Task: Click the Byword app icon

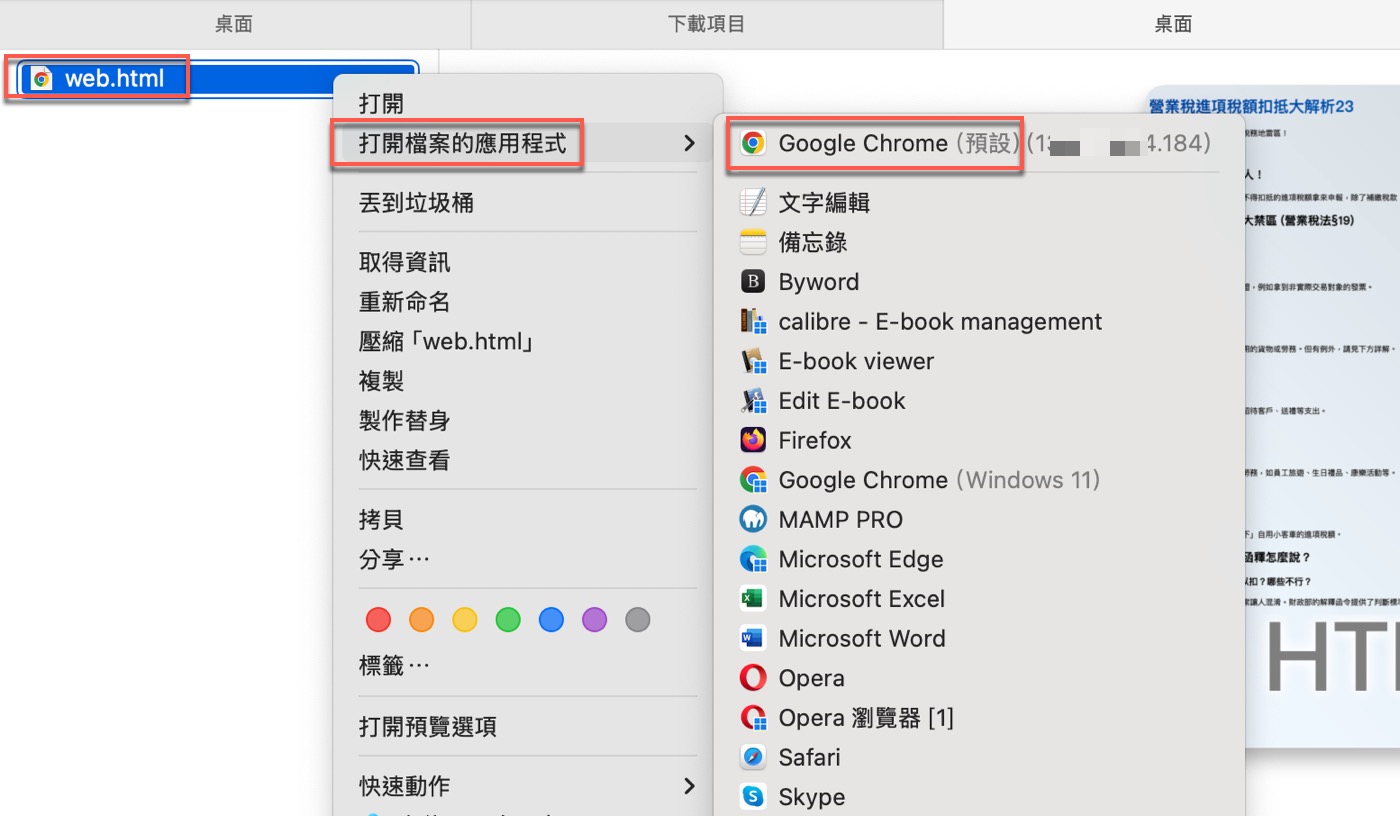Action: tap(753, 282)
